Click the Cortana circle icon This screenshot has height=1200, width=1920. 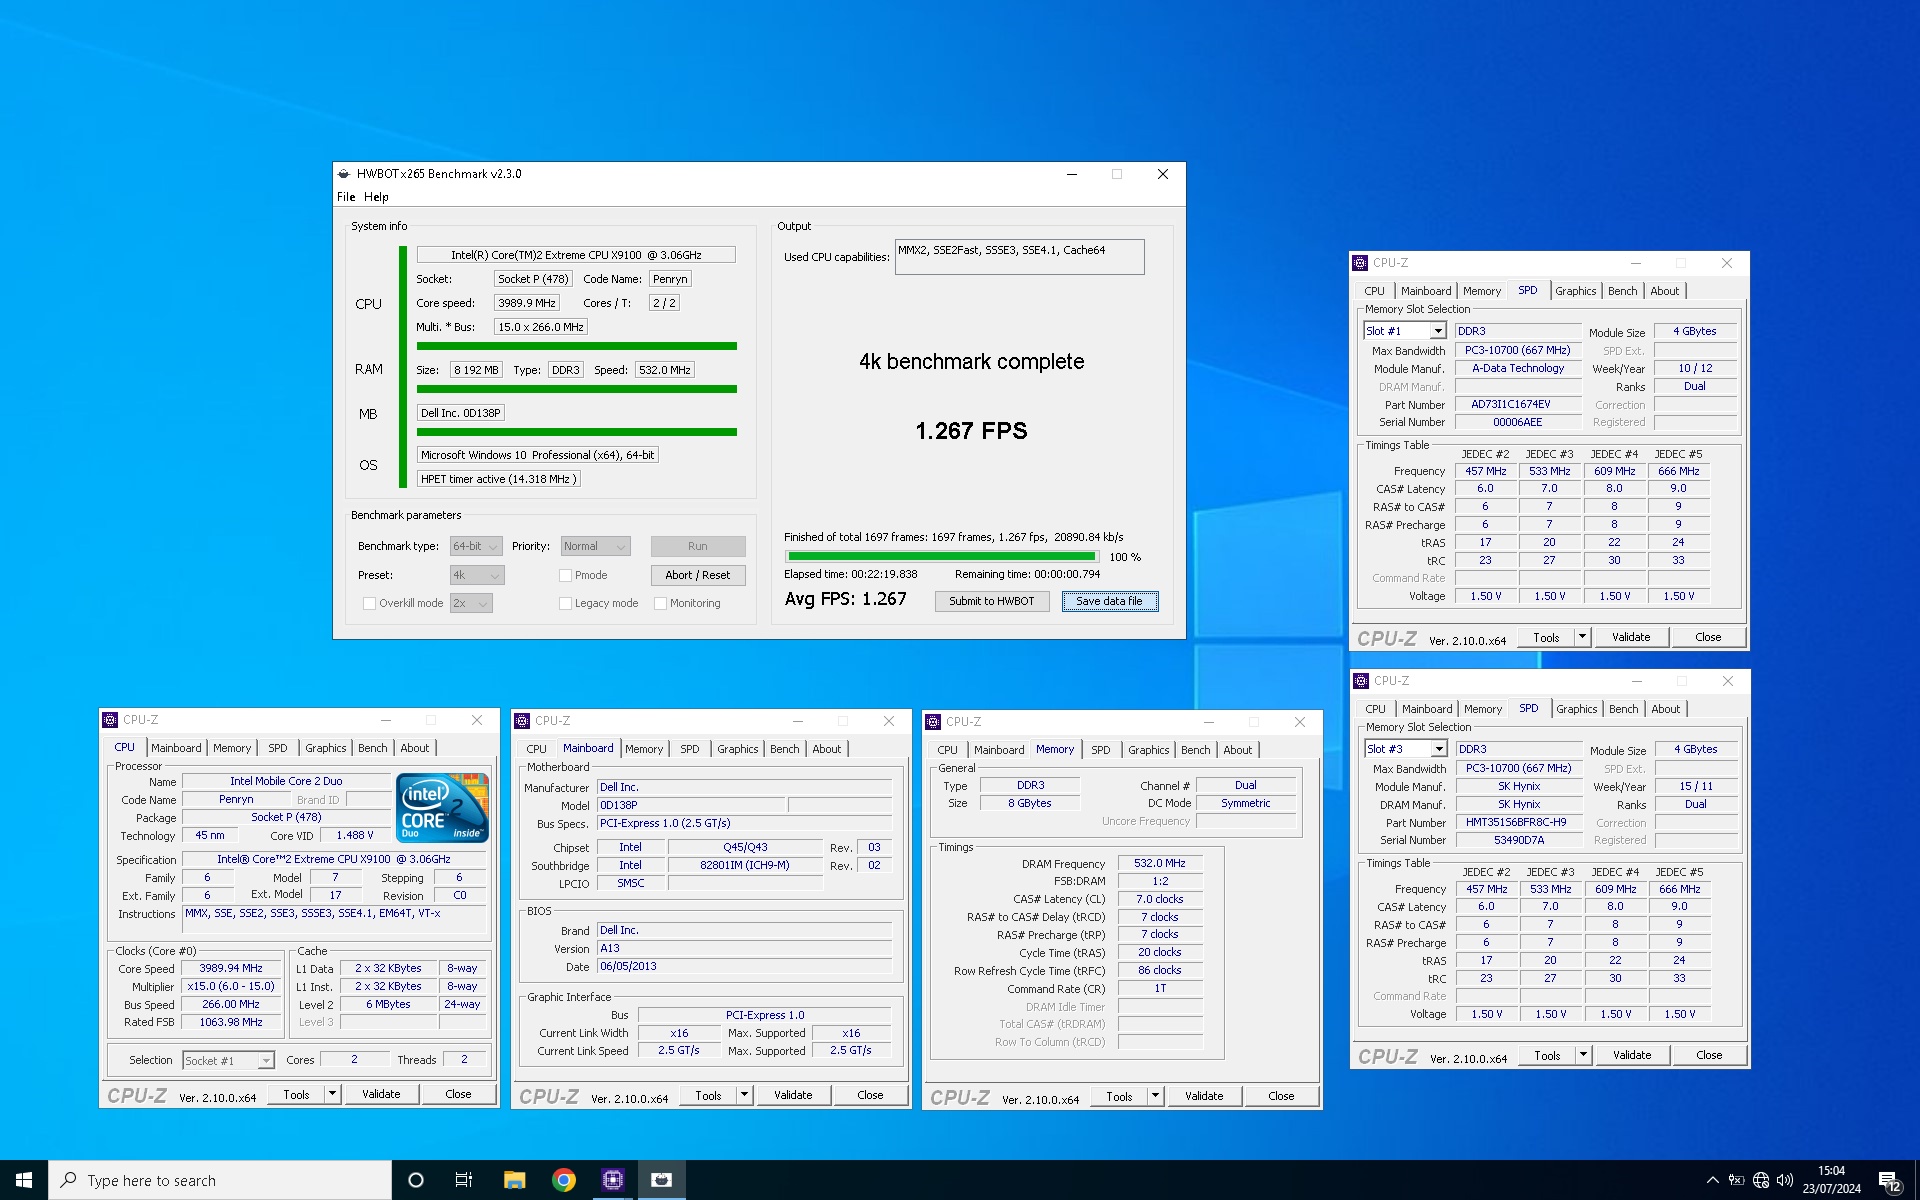(416, 1180)
